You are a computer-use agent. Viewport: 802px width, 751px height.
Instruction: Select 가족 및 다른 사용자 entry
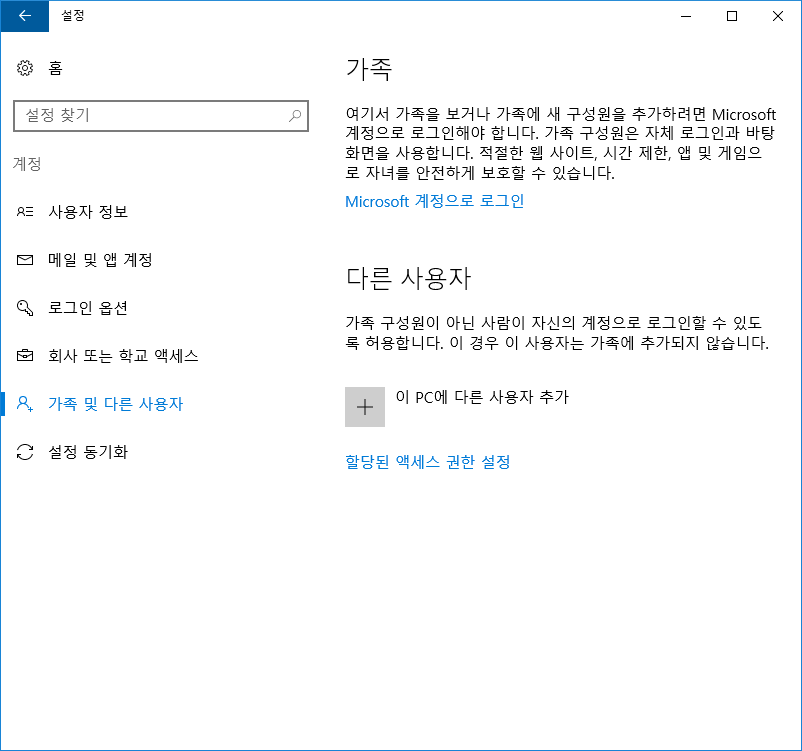(x=115, y=404)
